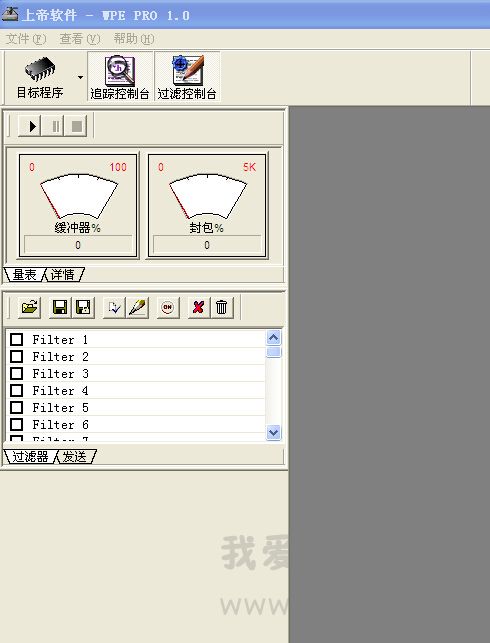Switch to the 发送 (send) tab
This screenshot has height=643, width=490.
[75, 456]
